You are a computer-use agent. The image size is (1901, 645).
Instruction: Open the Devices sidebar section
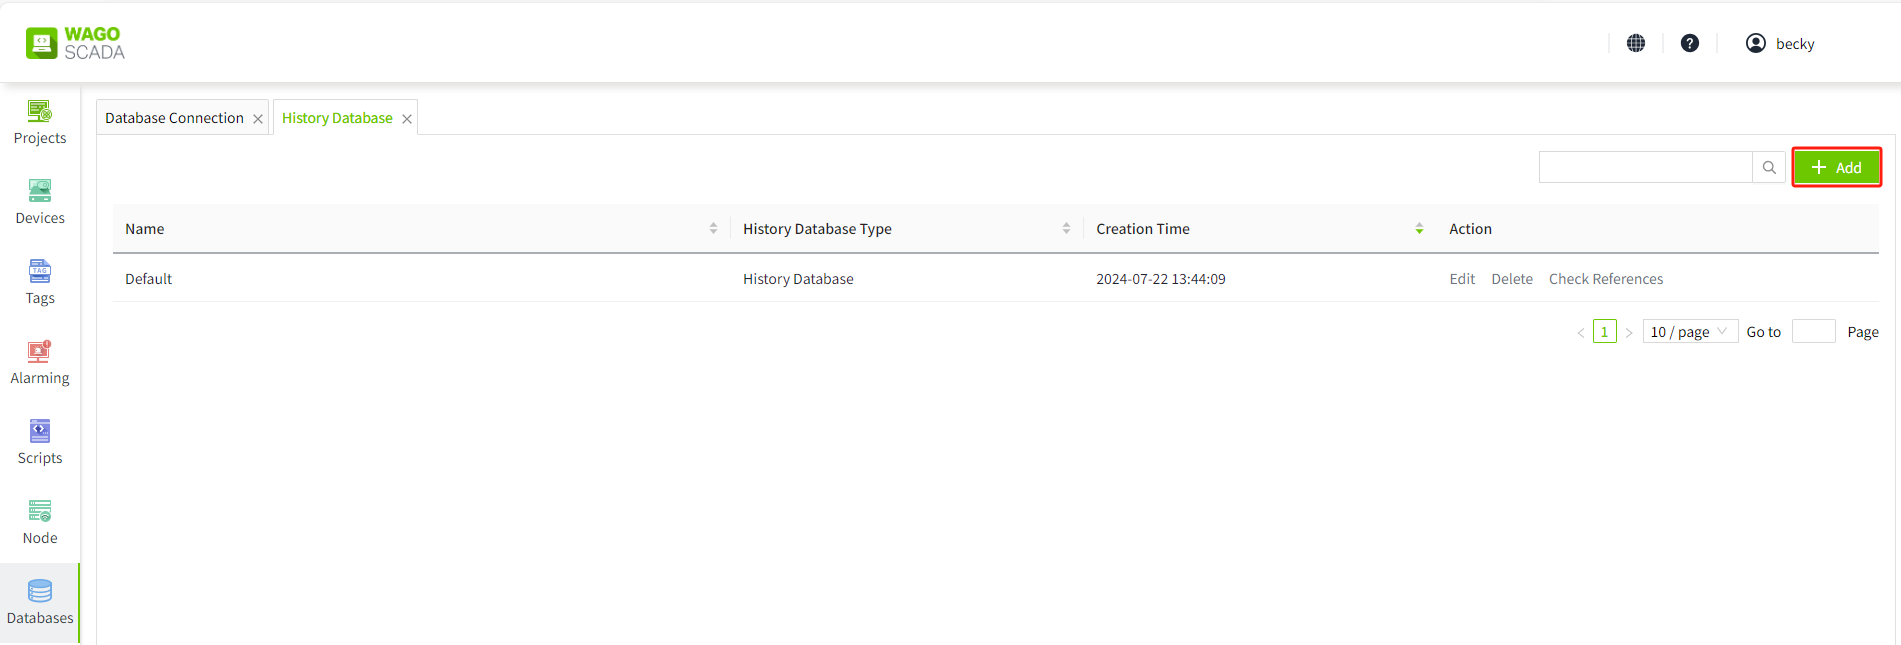pyautogui.click(x=40, y=202)
